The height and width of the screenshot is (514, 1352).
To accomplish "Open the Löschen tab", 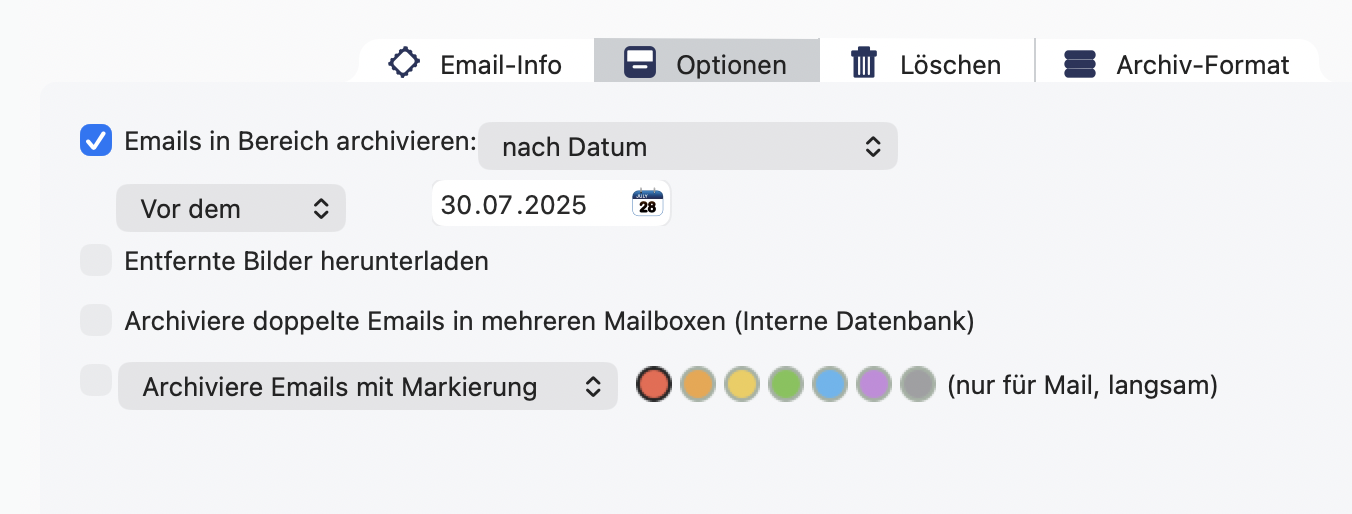I will coord(926,63).
